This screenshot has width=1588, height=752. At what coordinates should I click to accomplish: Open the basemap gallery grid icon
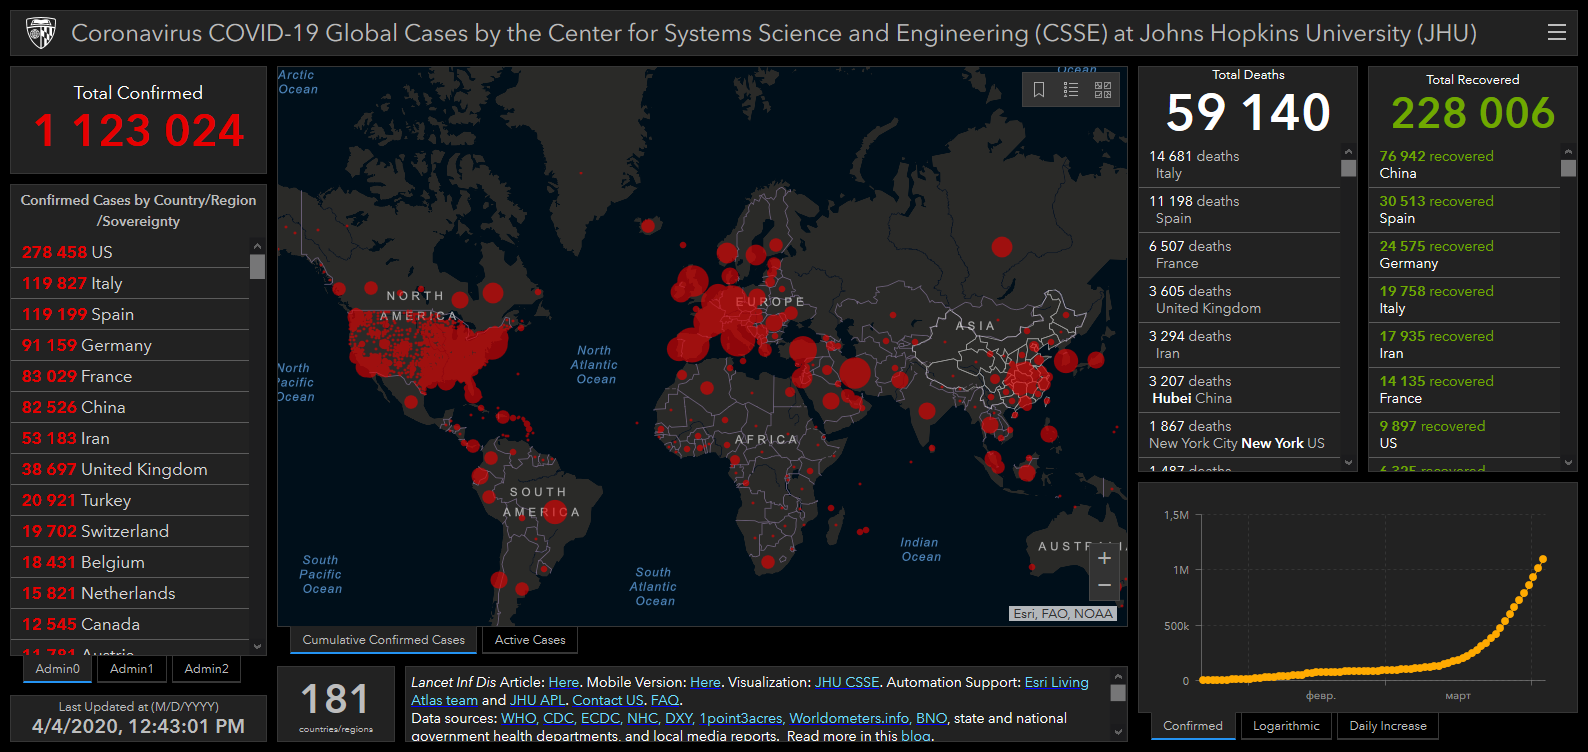tap(1103, 90)
